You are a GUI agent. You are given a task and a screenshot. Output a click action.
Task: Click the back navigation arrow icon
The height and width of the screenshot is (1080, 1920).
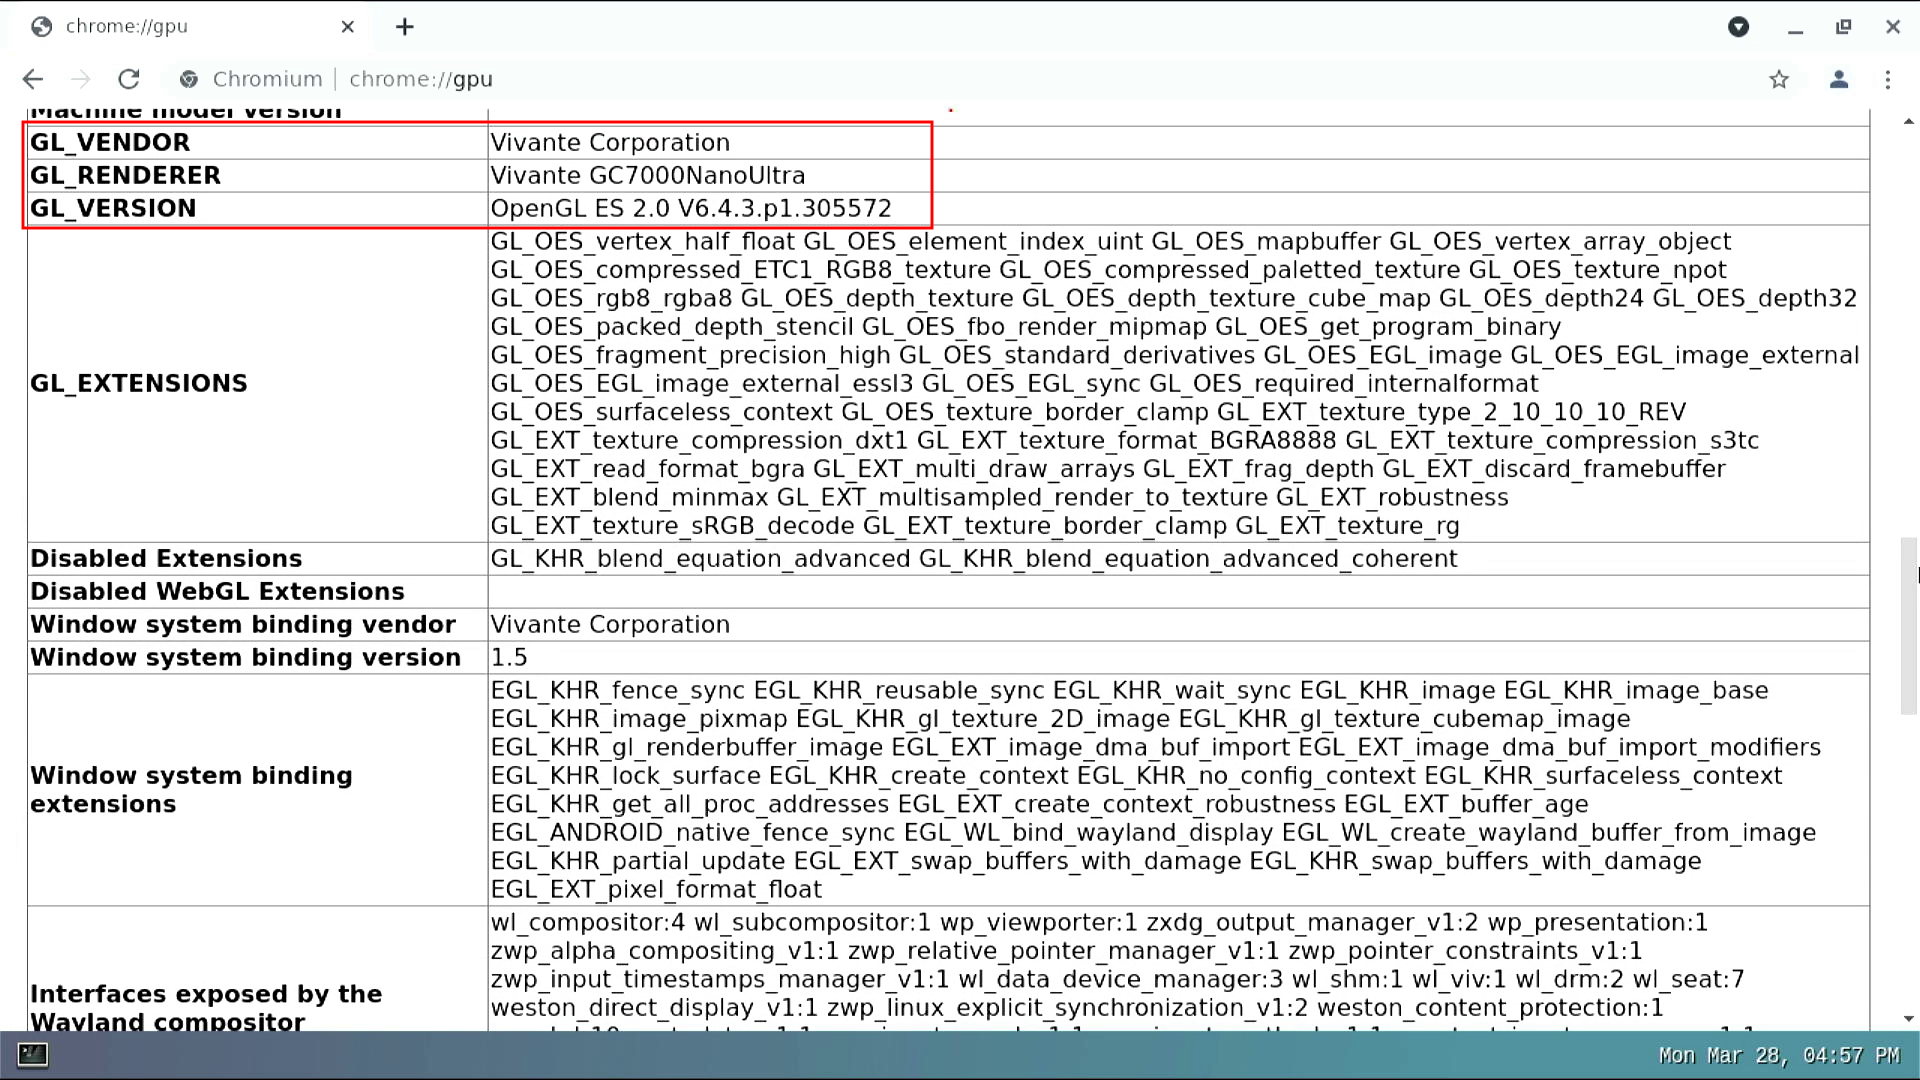[x=33, y=78]
